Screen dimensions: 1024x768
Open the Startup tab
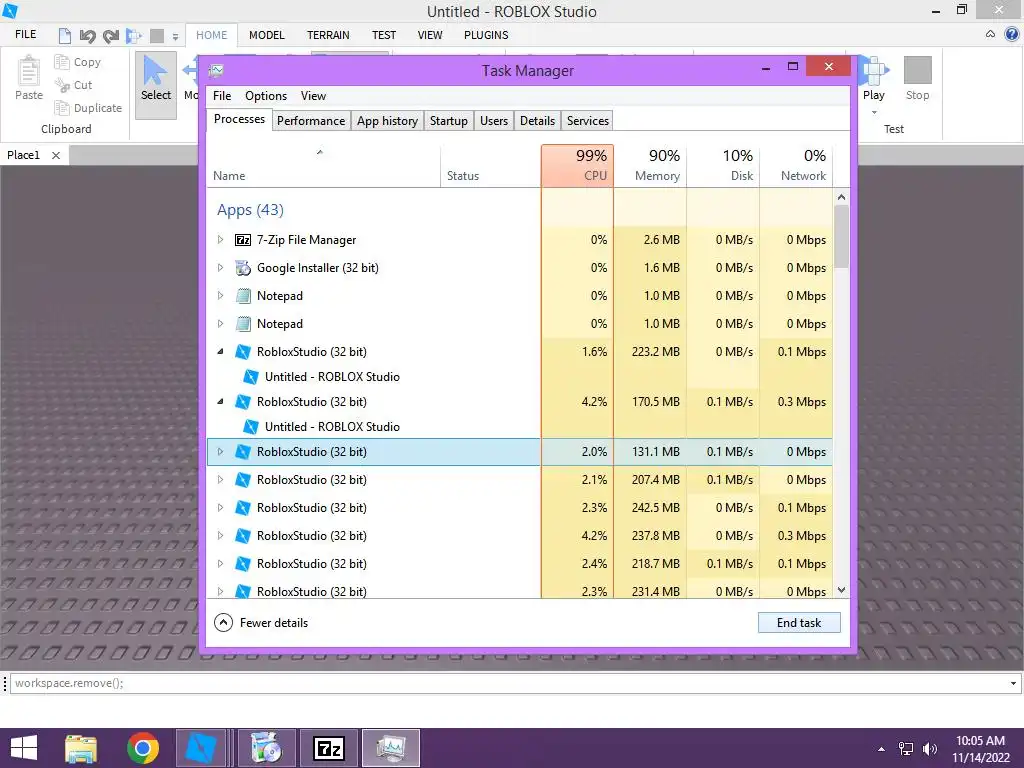449,121
